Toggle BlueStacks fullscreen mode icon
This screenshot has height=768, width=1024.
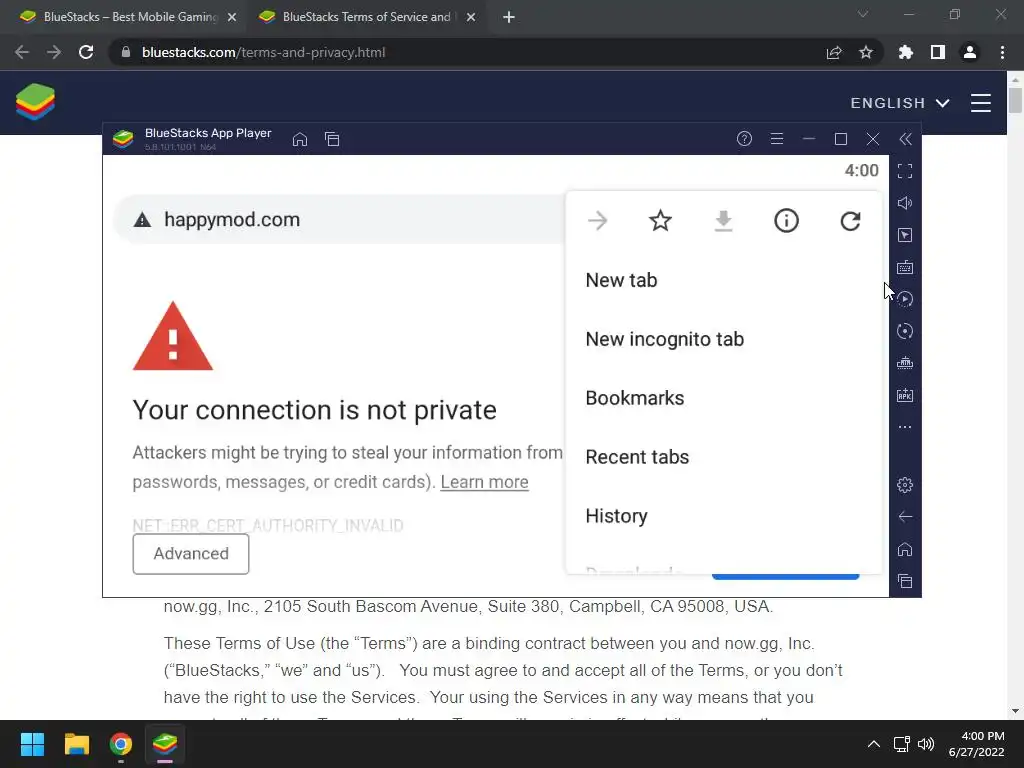905,171
